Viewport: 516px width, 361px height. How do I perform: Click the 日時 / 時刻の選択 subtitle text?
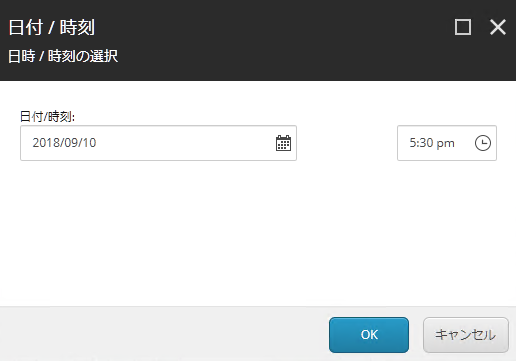[x=63, y=56]
